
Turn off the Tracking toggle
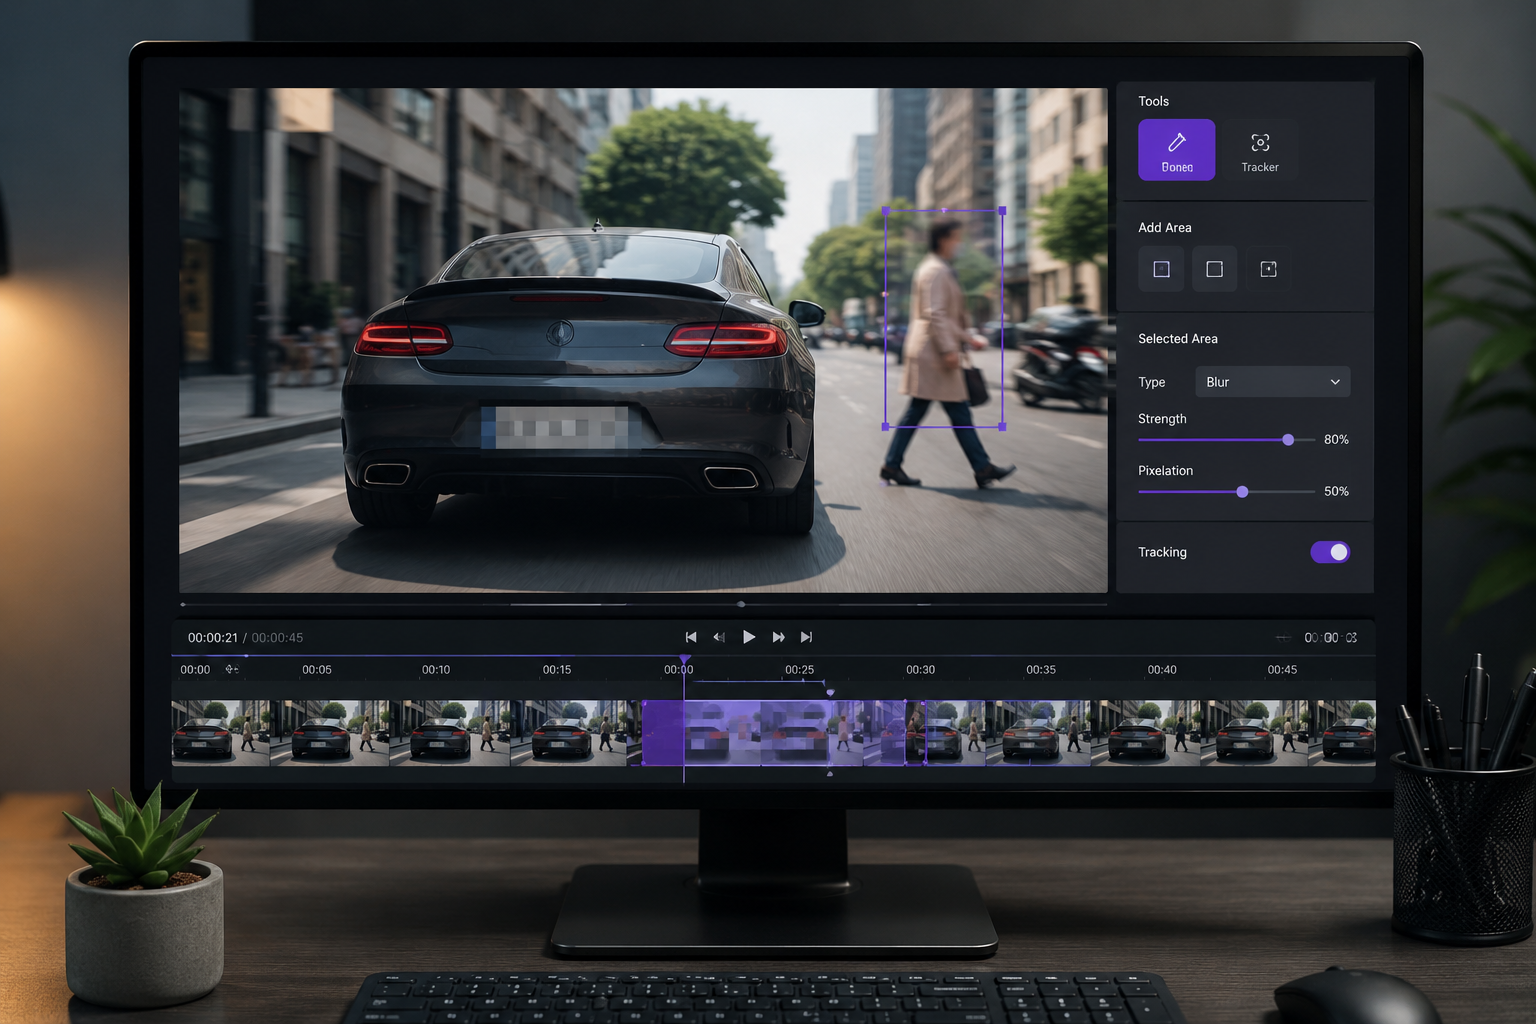tap(1330, 552)
